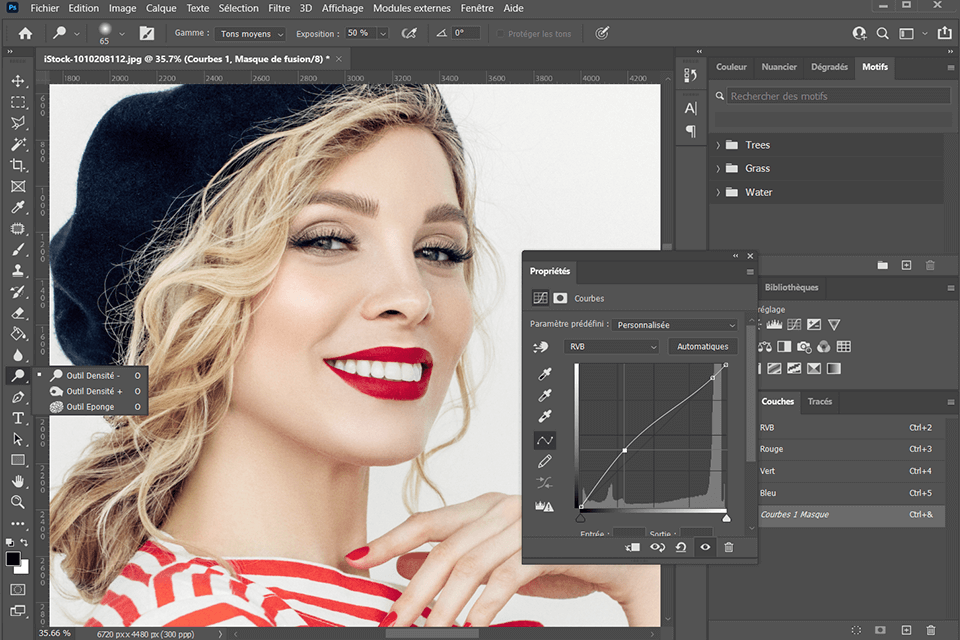The width and height of the screenshot is (960, 640).
Task: Expand the Water folder
Action: pos(718,192)
